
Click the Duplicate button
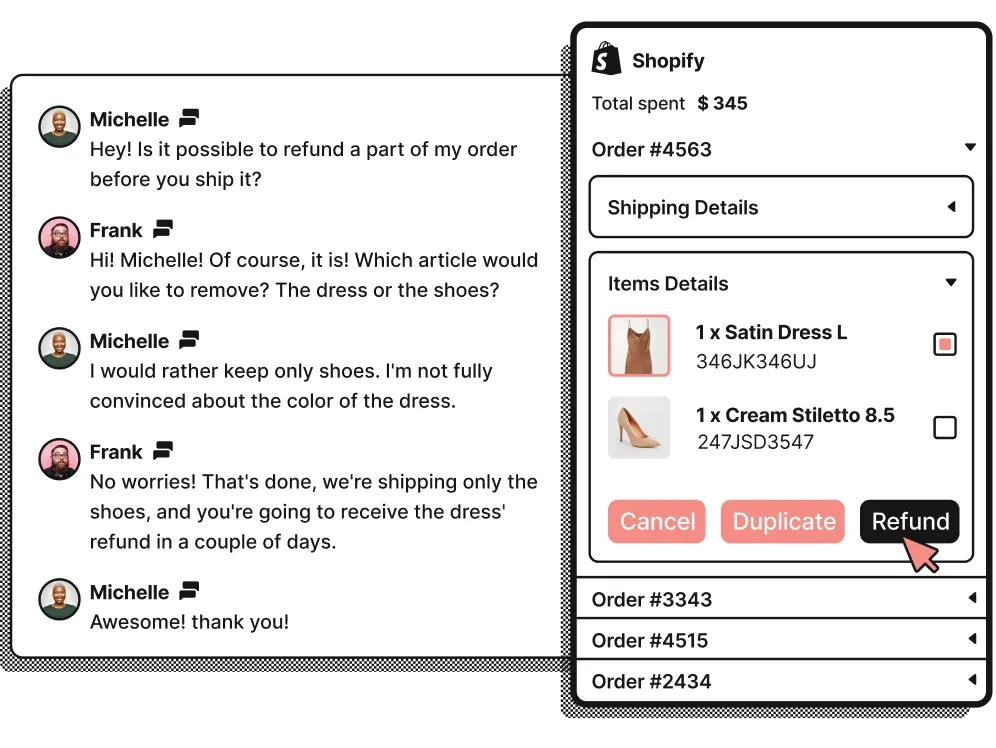point(783,521)
